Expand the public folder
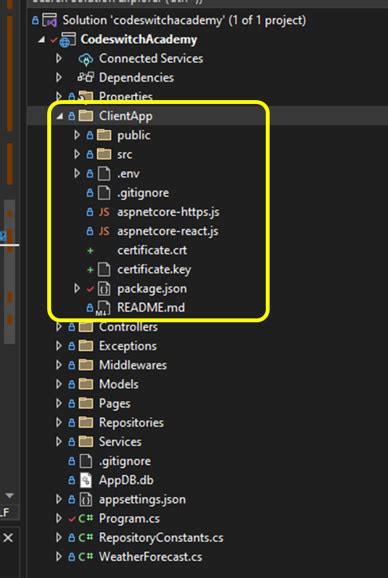The image size is (388, 578). point(77,135)
